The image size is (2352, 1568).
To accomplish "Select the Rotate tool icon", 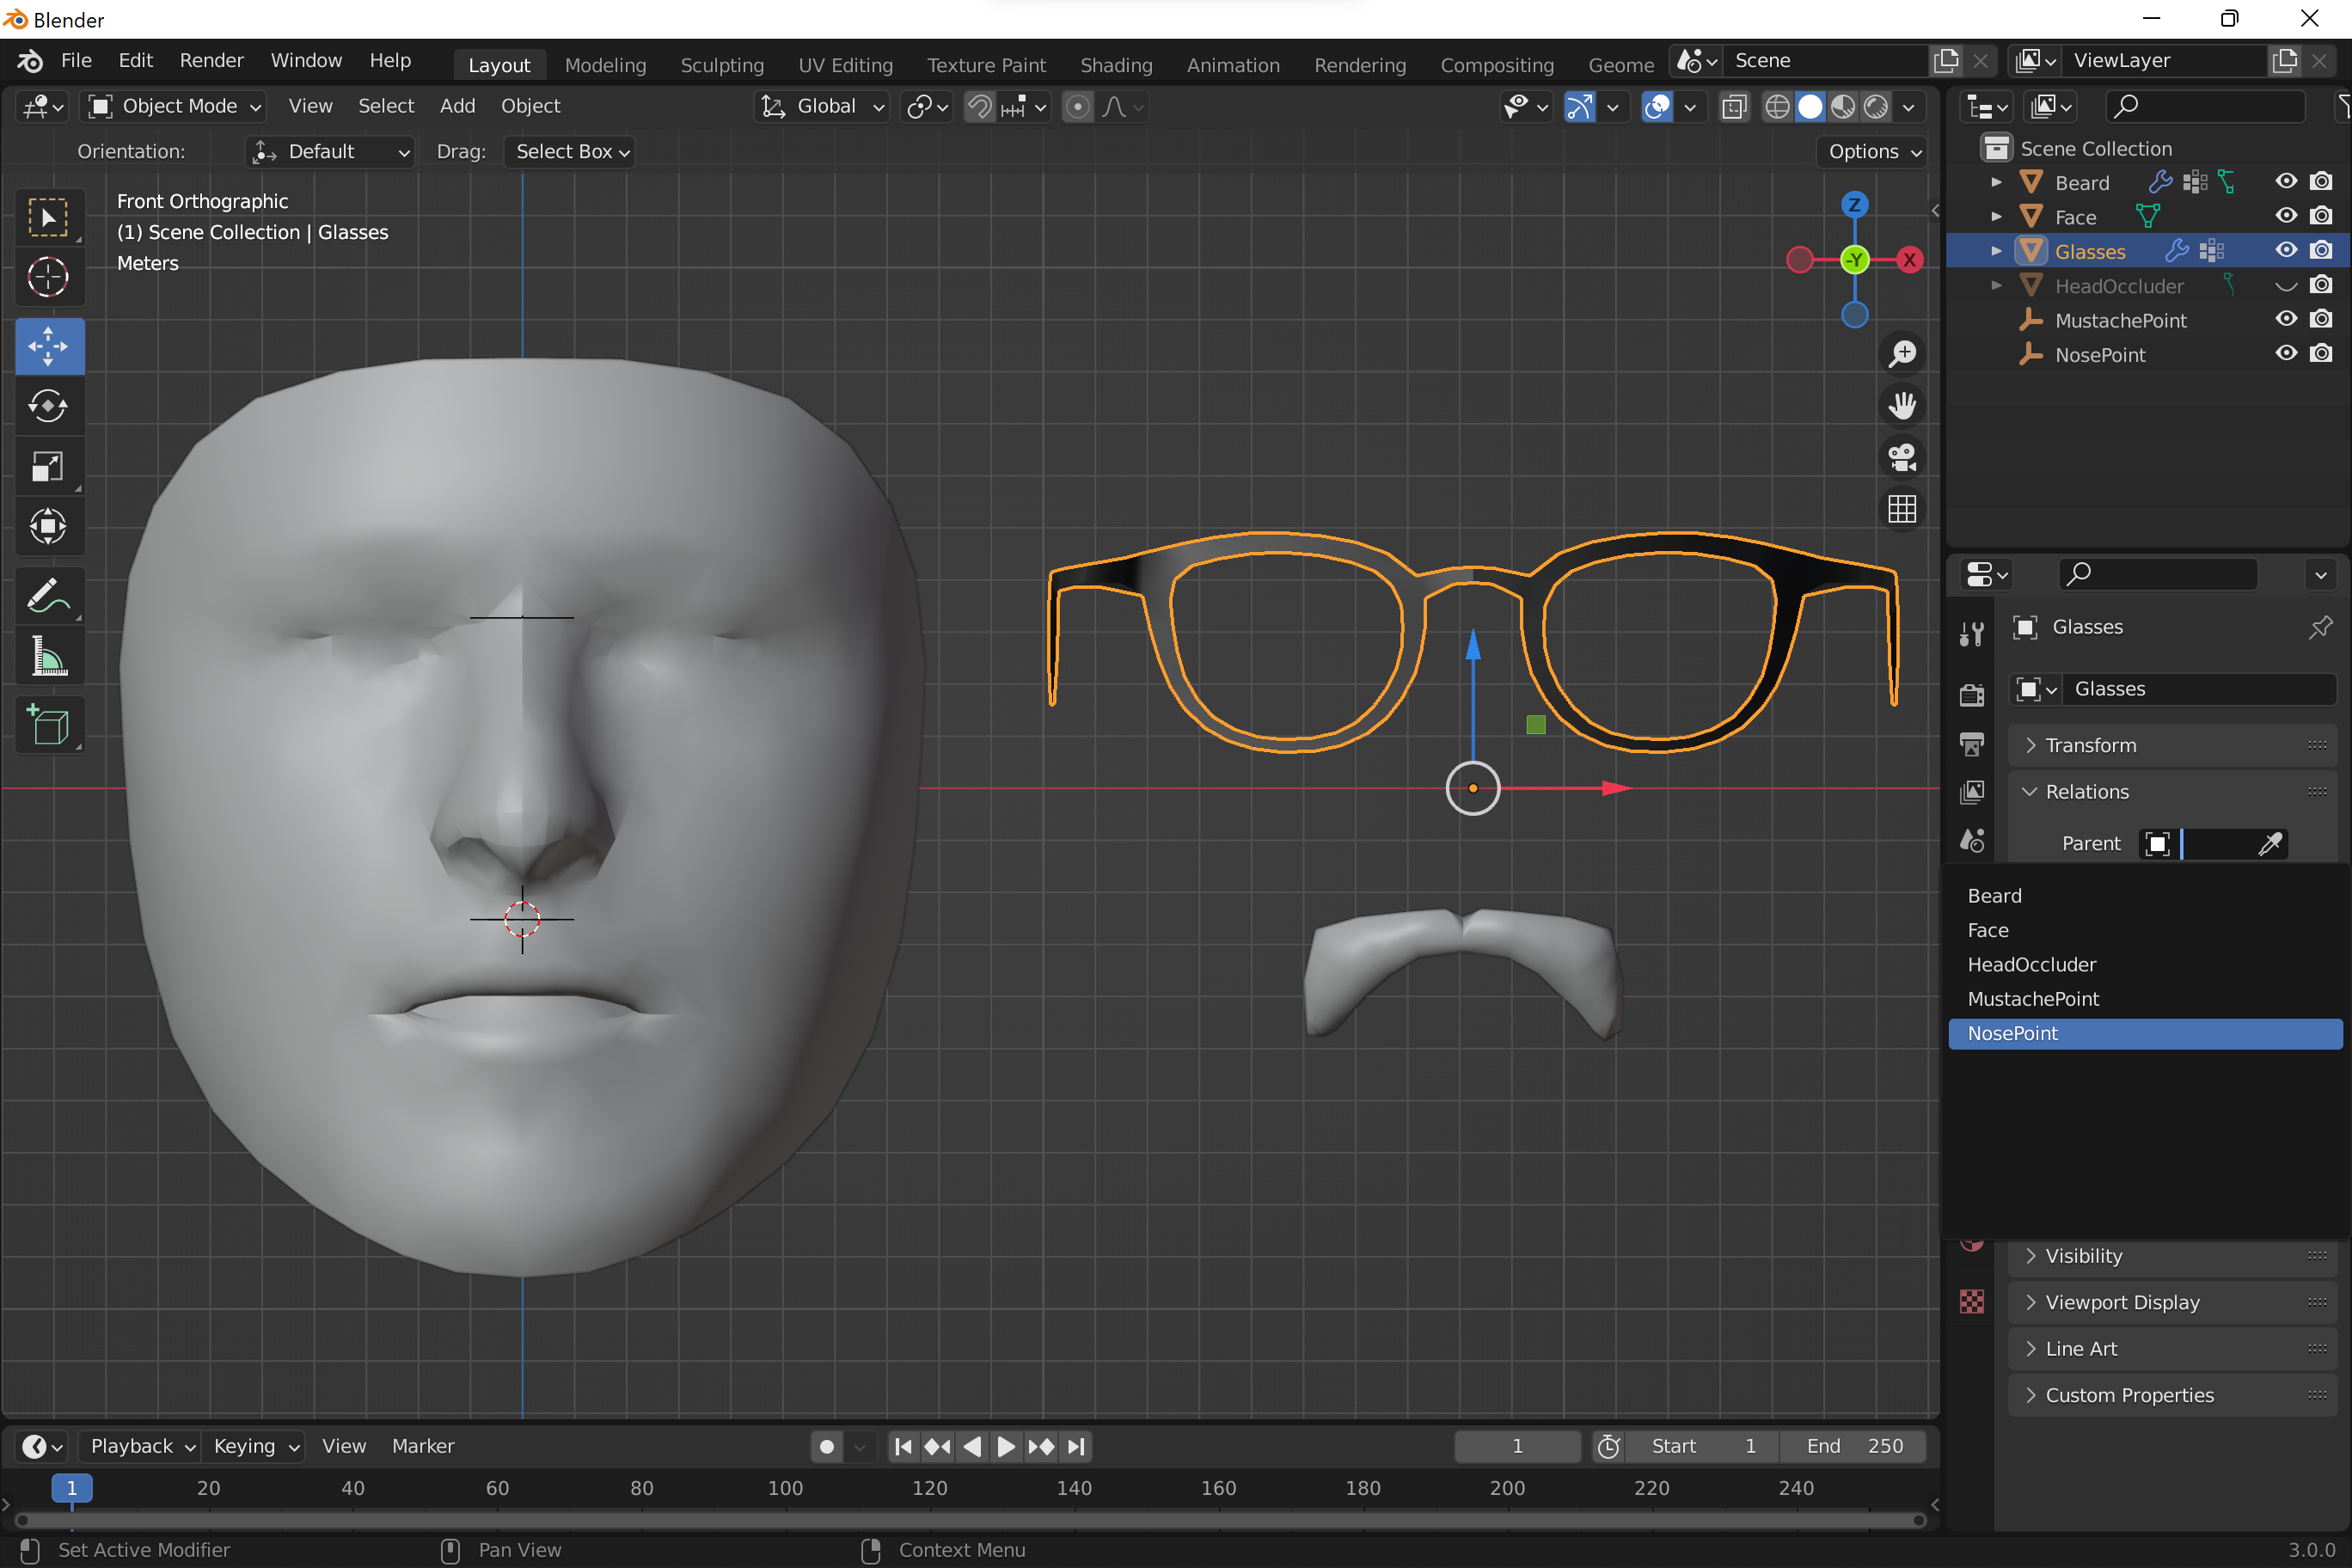I will (x=47, y=406).
